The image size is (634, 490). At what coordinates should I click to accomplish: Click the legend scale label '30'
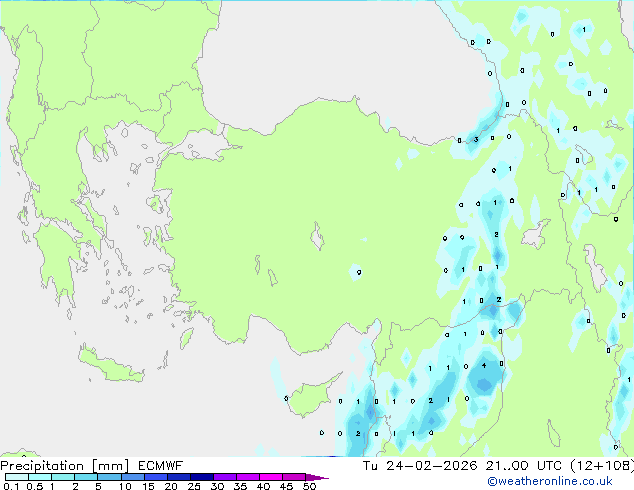point(217,486)
